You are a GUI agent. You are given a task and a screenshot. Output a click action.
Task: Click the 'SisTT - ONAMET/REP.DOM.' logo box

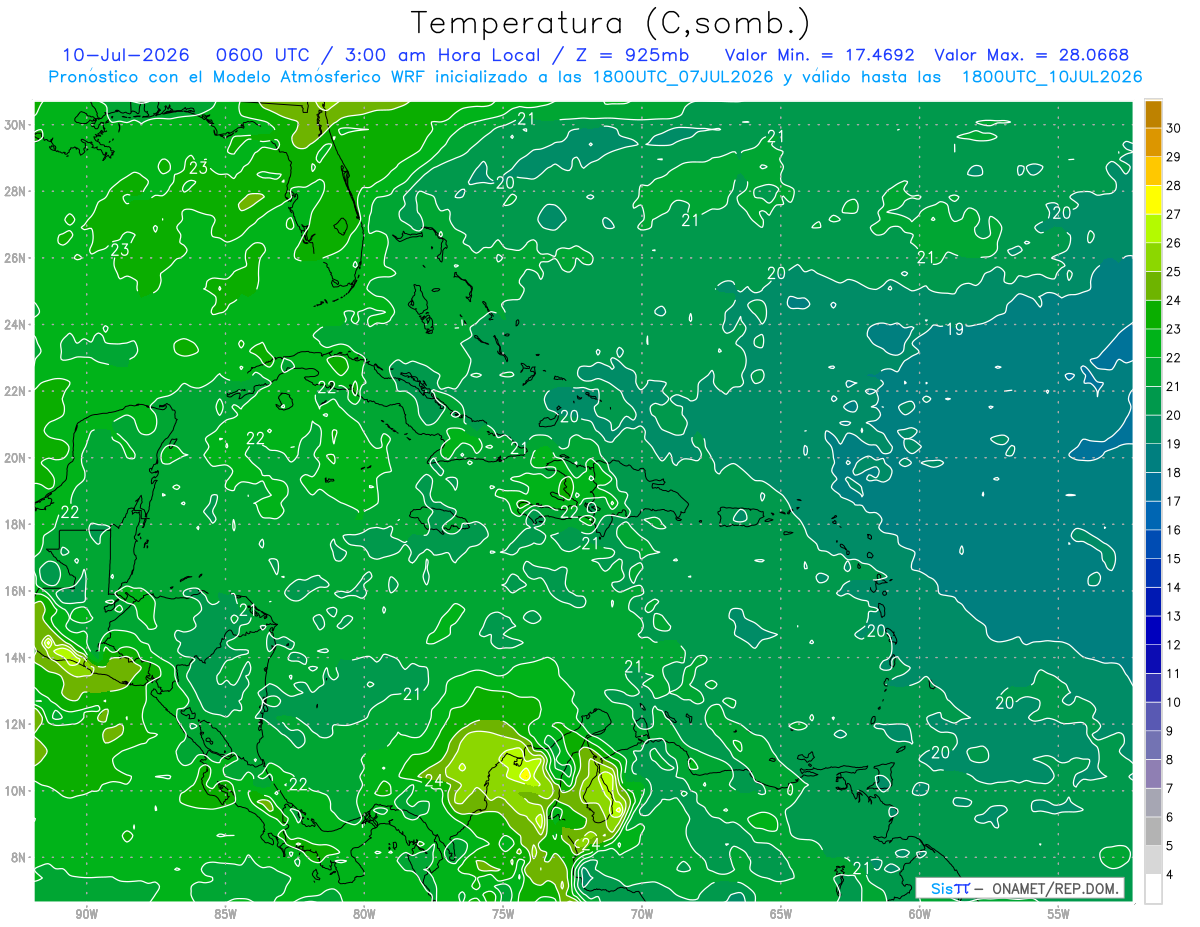[1020, 888]
